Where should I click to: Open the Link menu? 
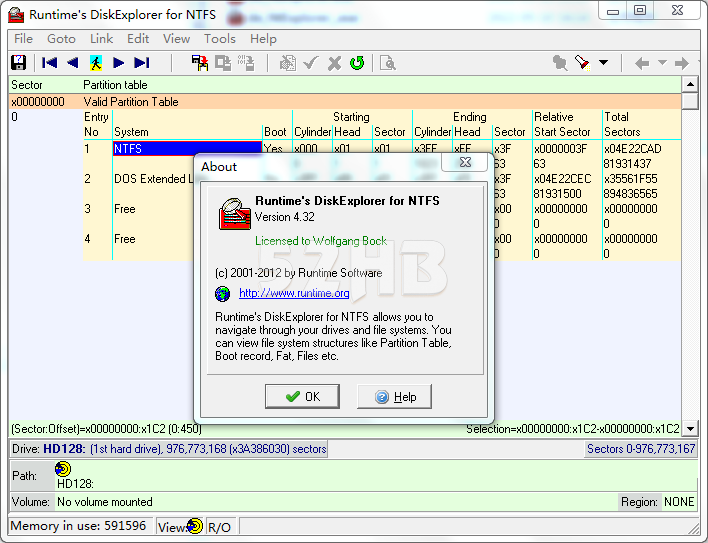pos(101,39)
